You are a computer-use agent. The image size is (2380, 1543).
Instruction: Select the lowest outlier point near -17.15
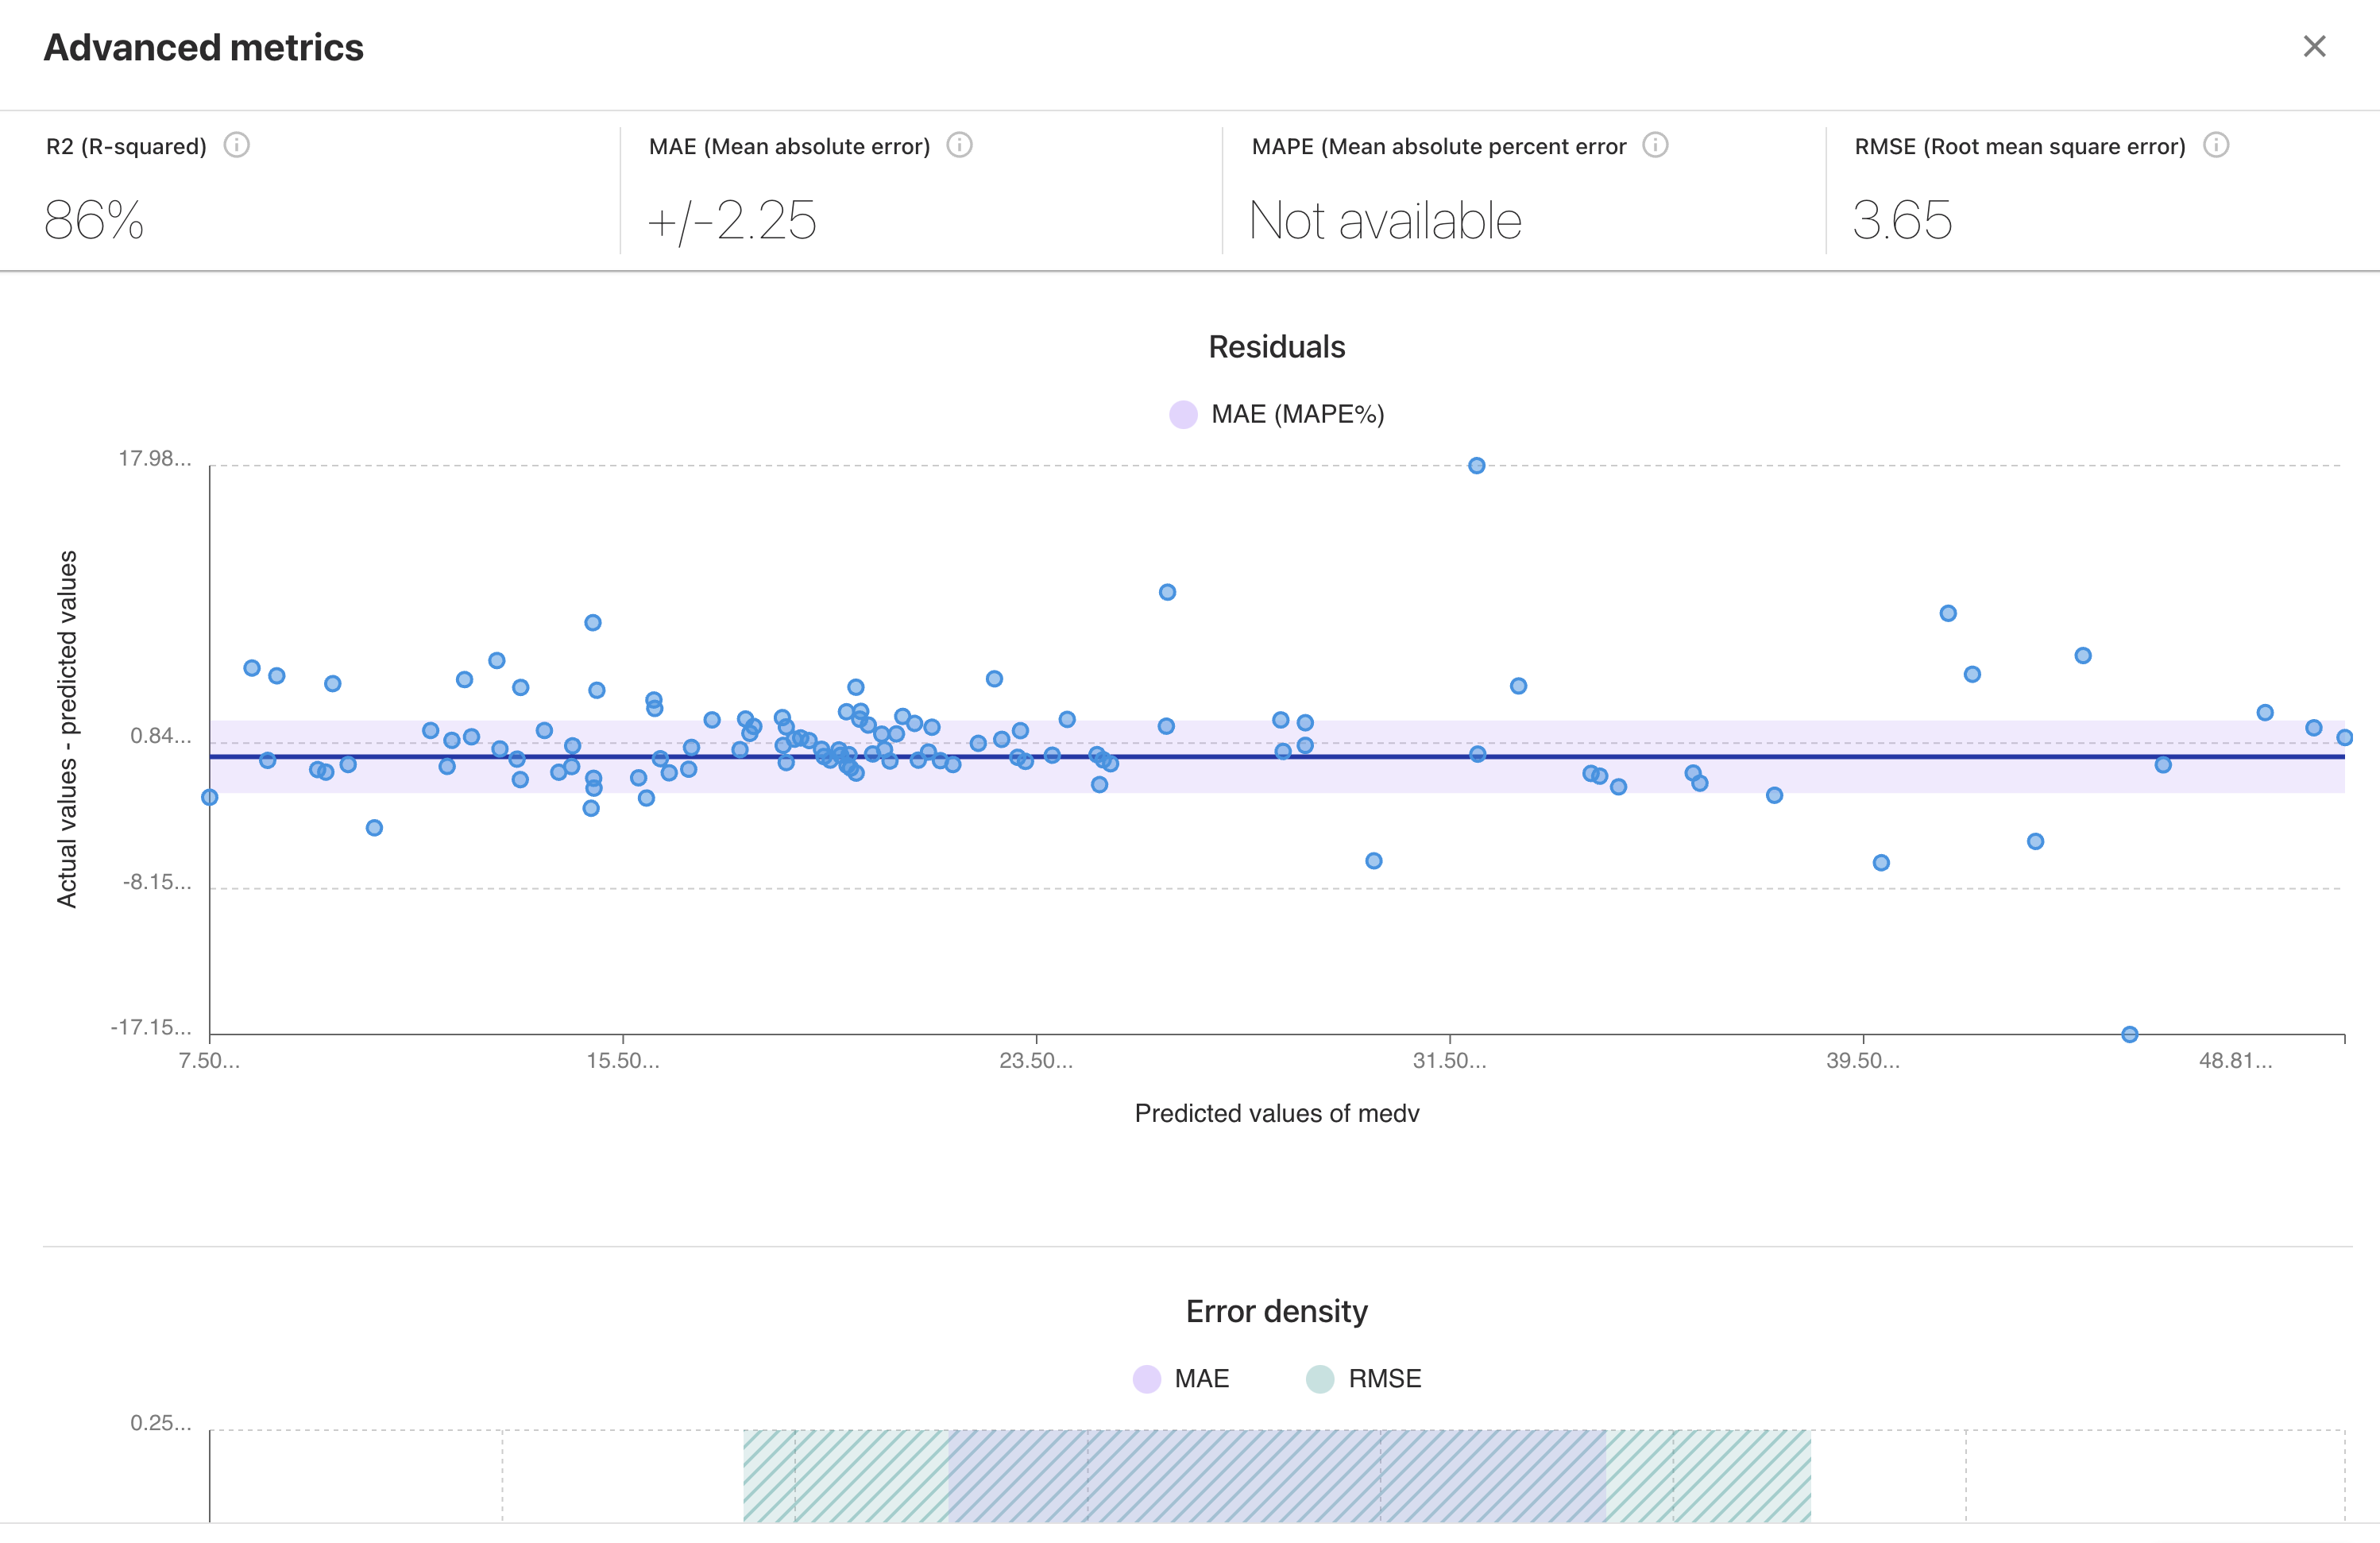pos(2129,1034)
